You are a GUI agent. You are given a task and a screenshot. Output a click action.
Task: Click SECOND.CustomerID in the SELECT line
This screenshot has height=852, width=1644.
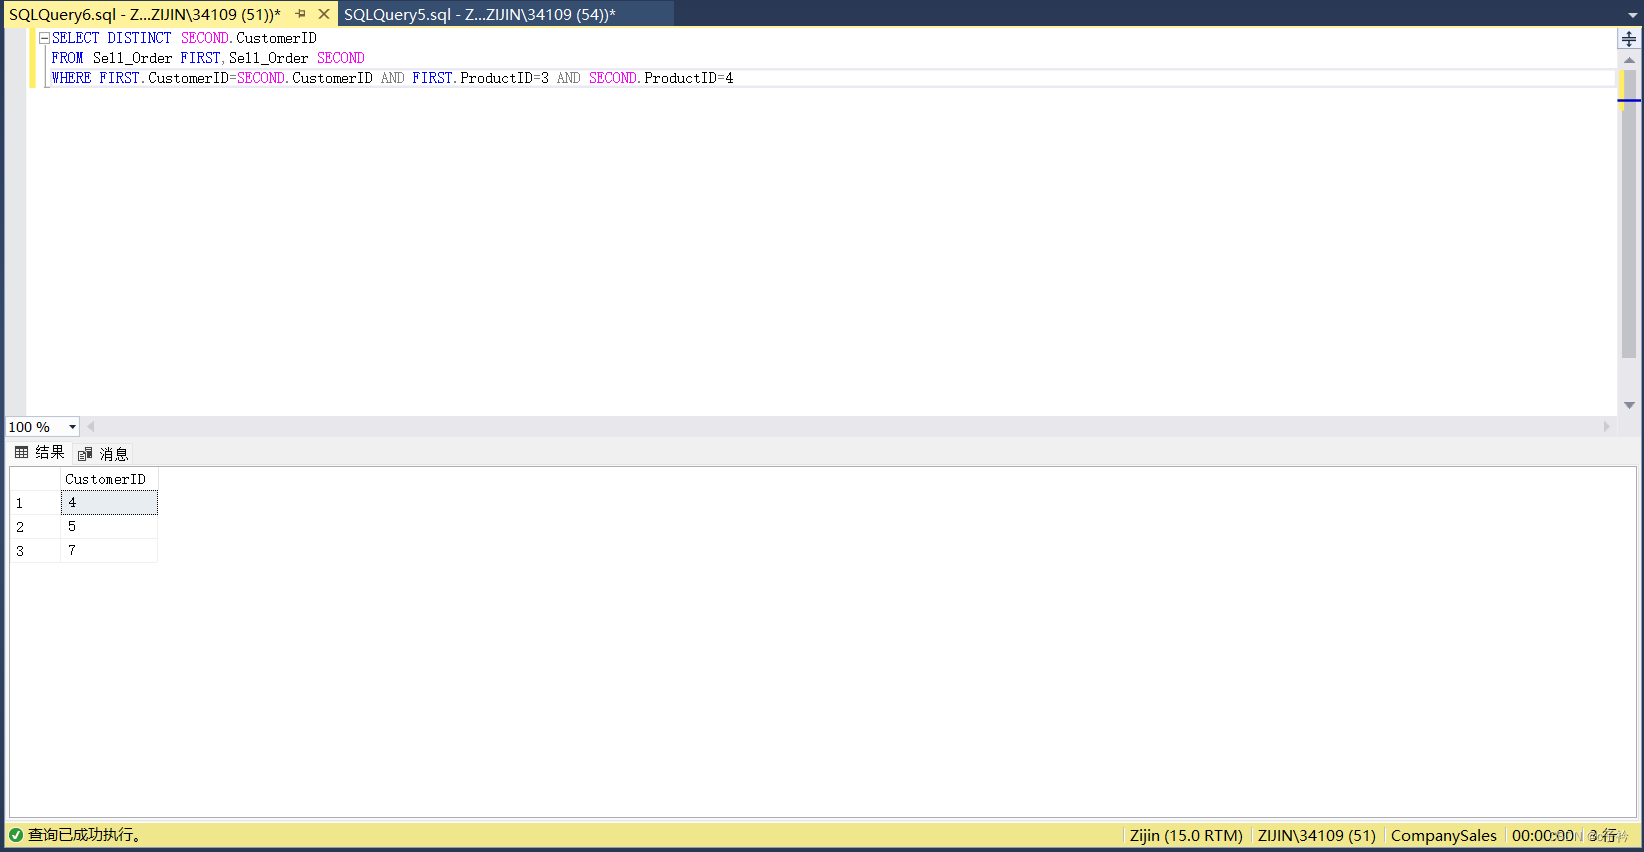(249, 38)
